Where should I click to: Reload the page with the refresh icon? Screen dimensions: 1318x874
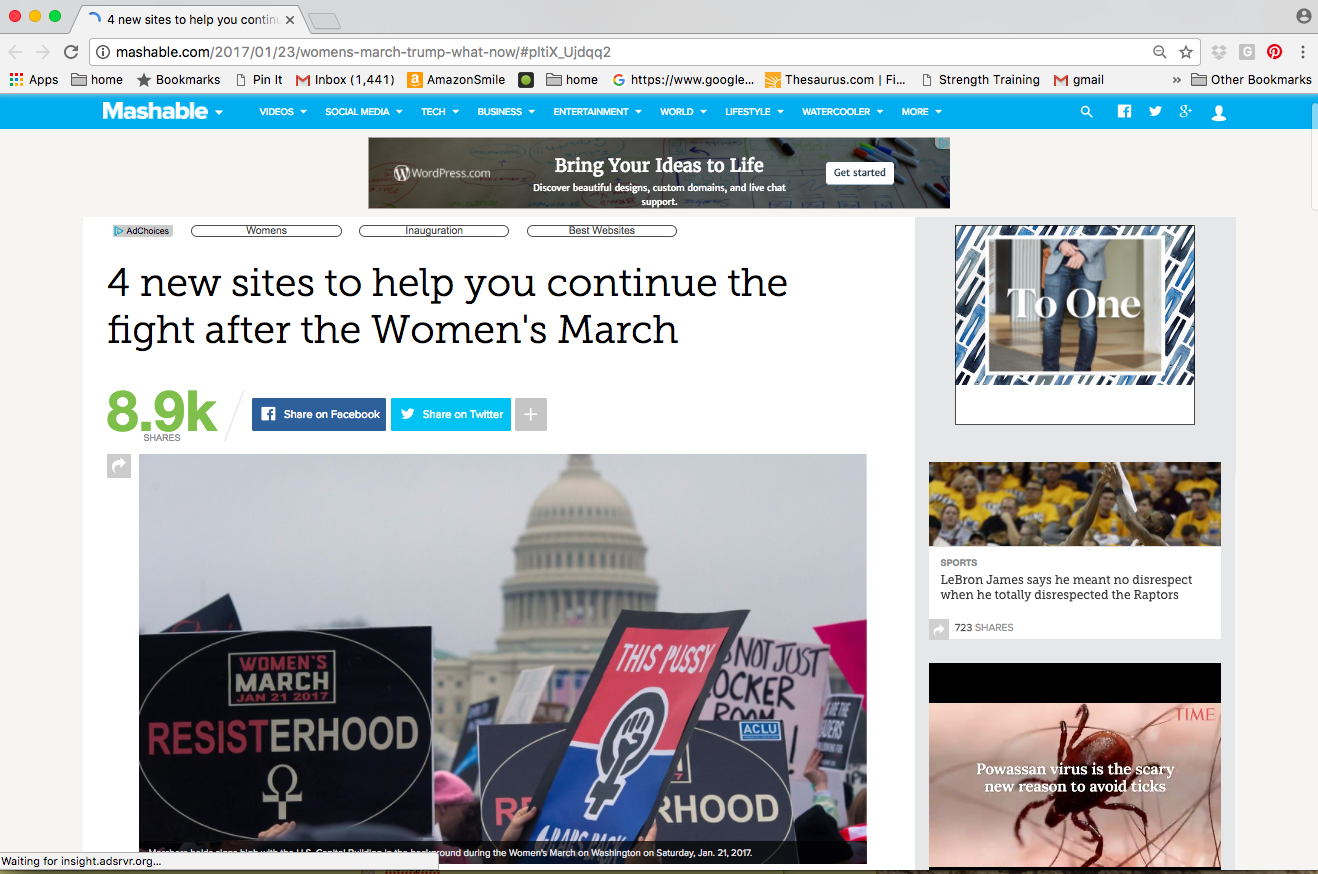pyautogui.click(x=71, y=52)
